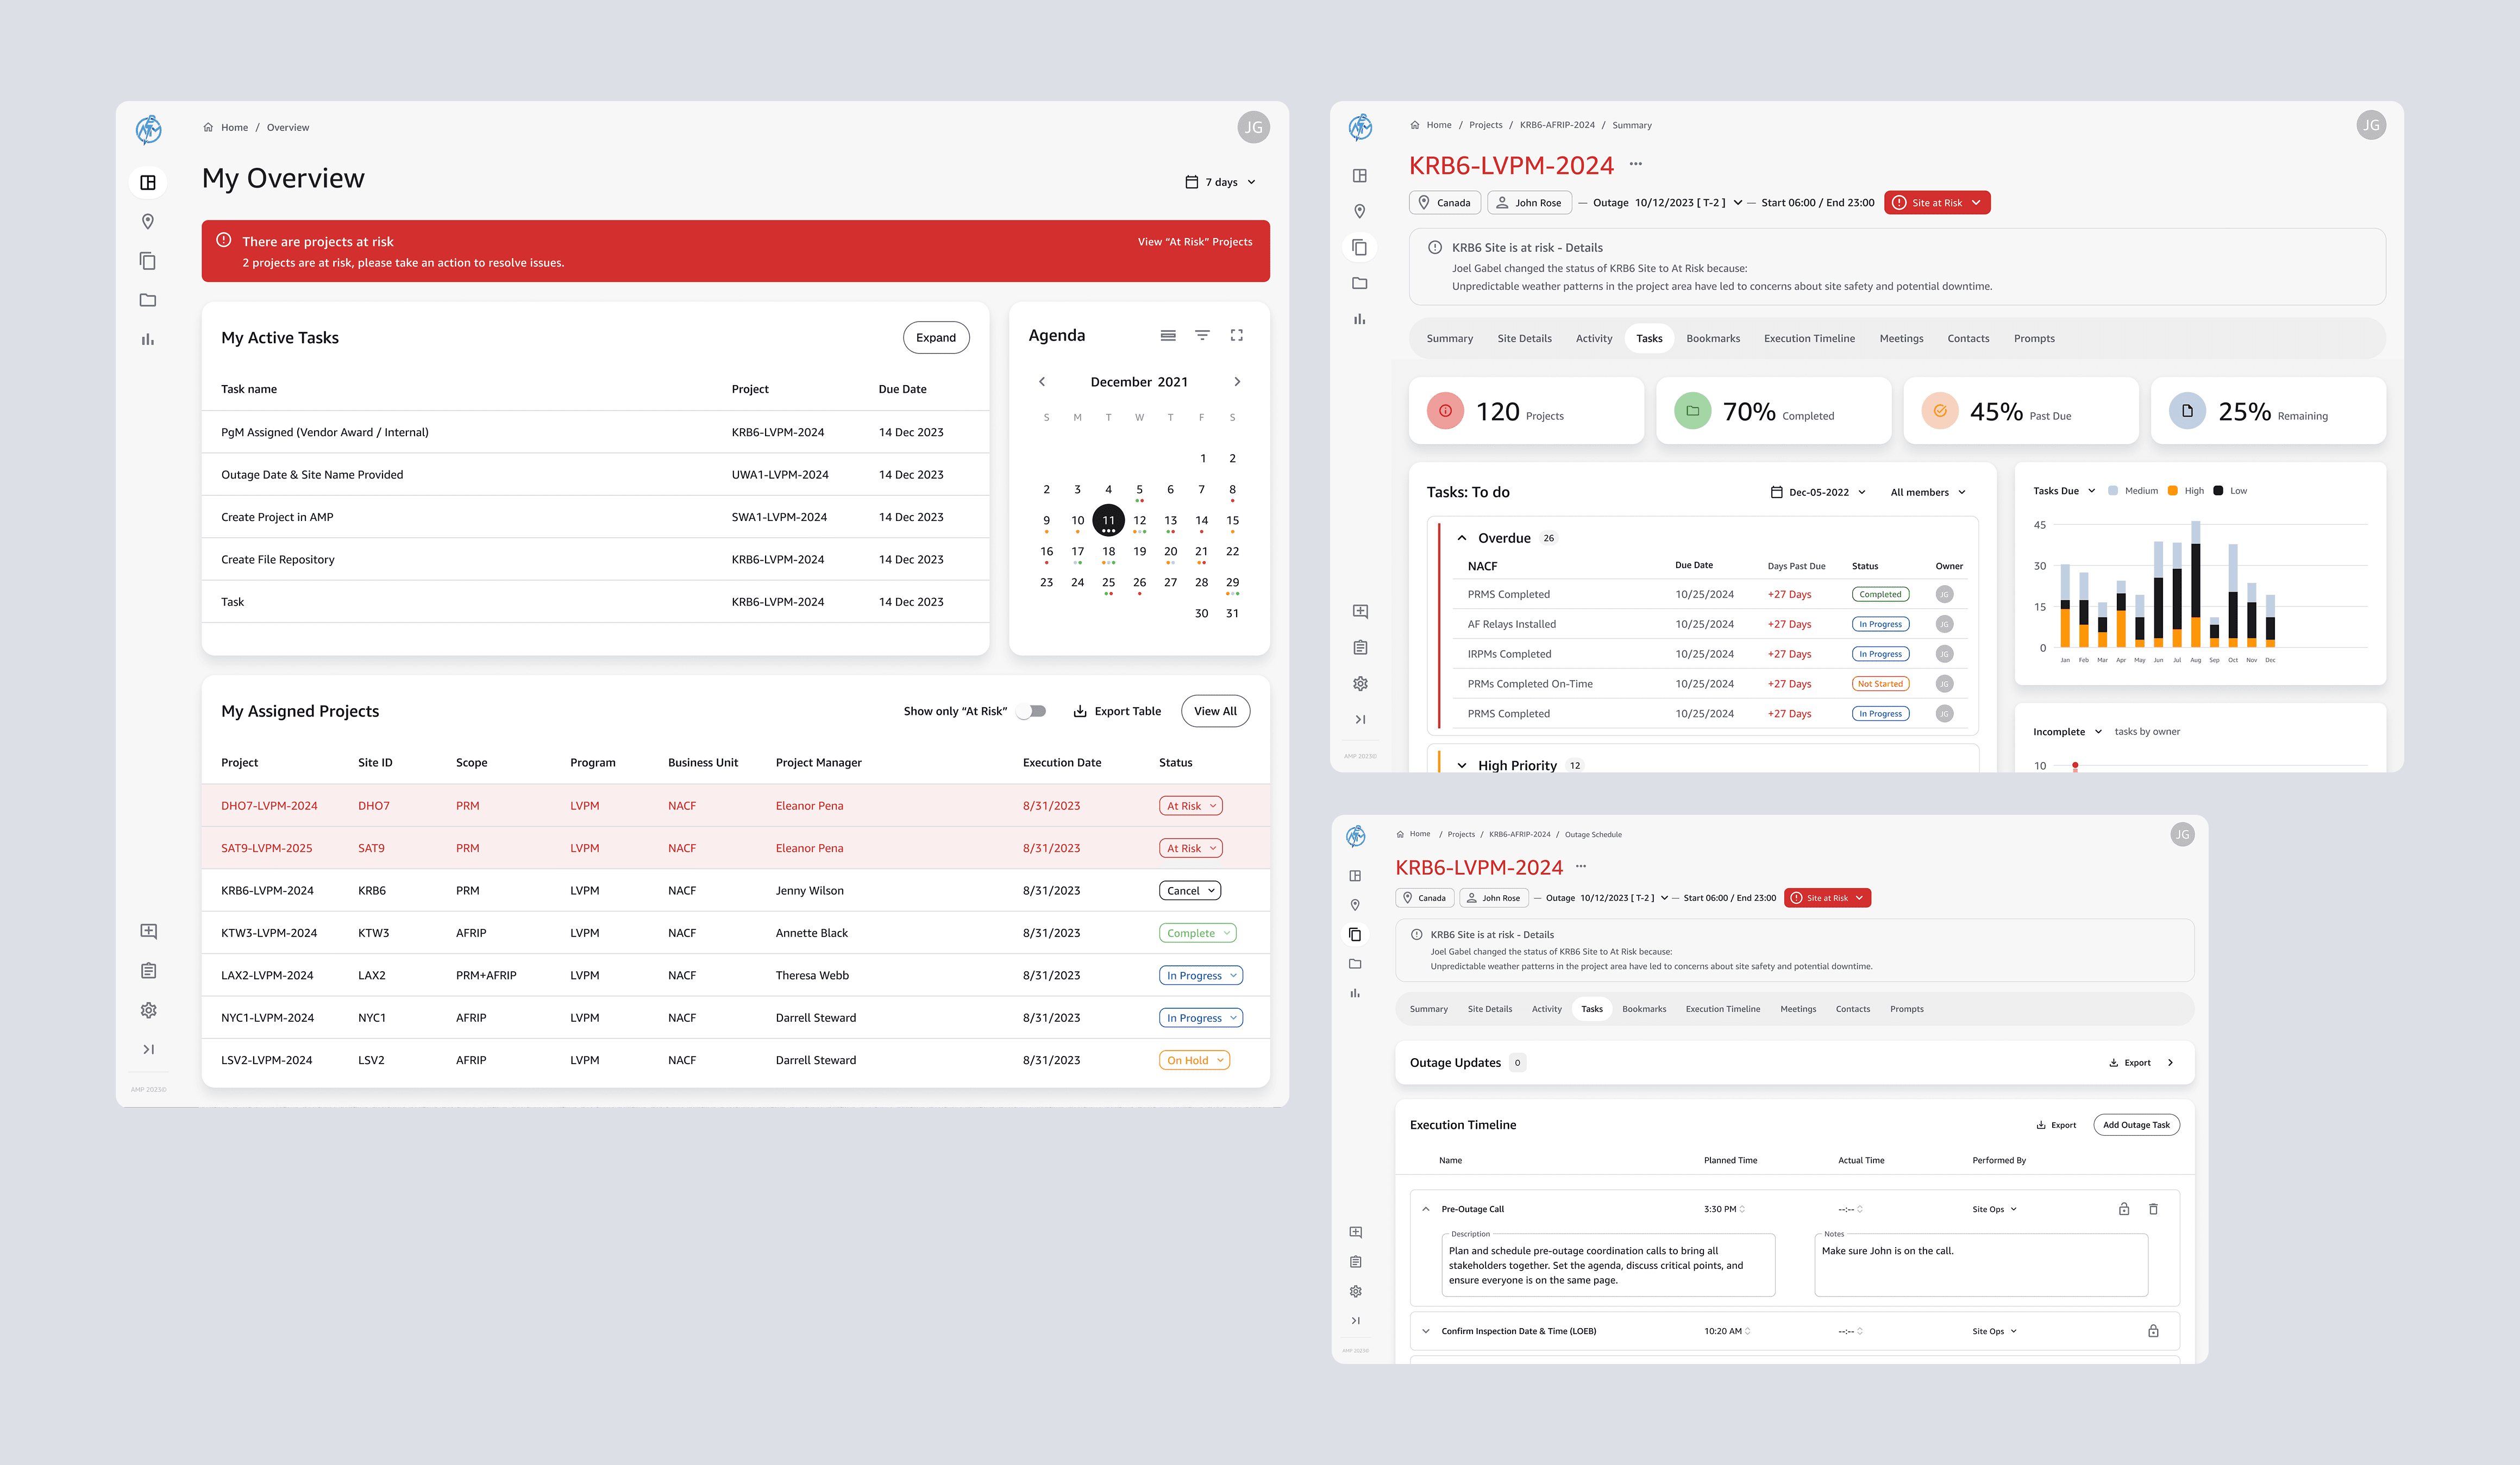Viewport: 2520px width, 1465px height.
Task: Delete the Pre-Outage Call task with the trash icon
Action: click(2153, 1209)
